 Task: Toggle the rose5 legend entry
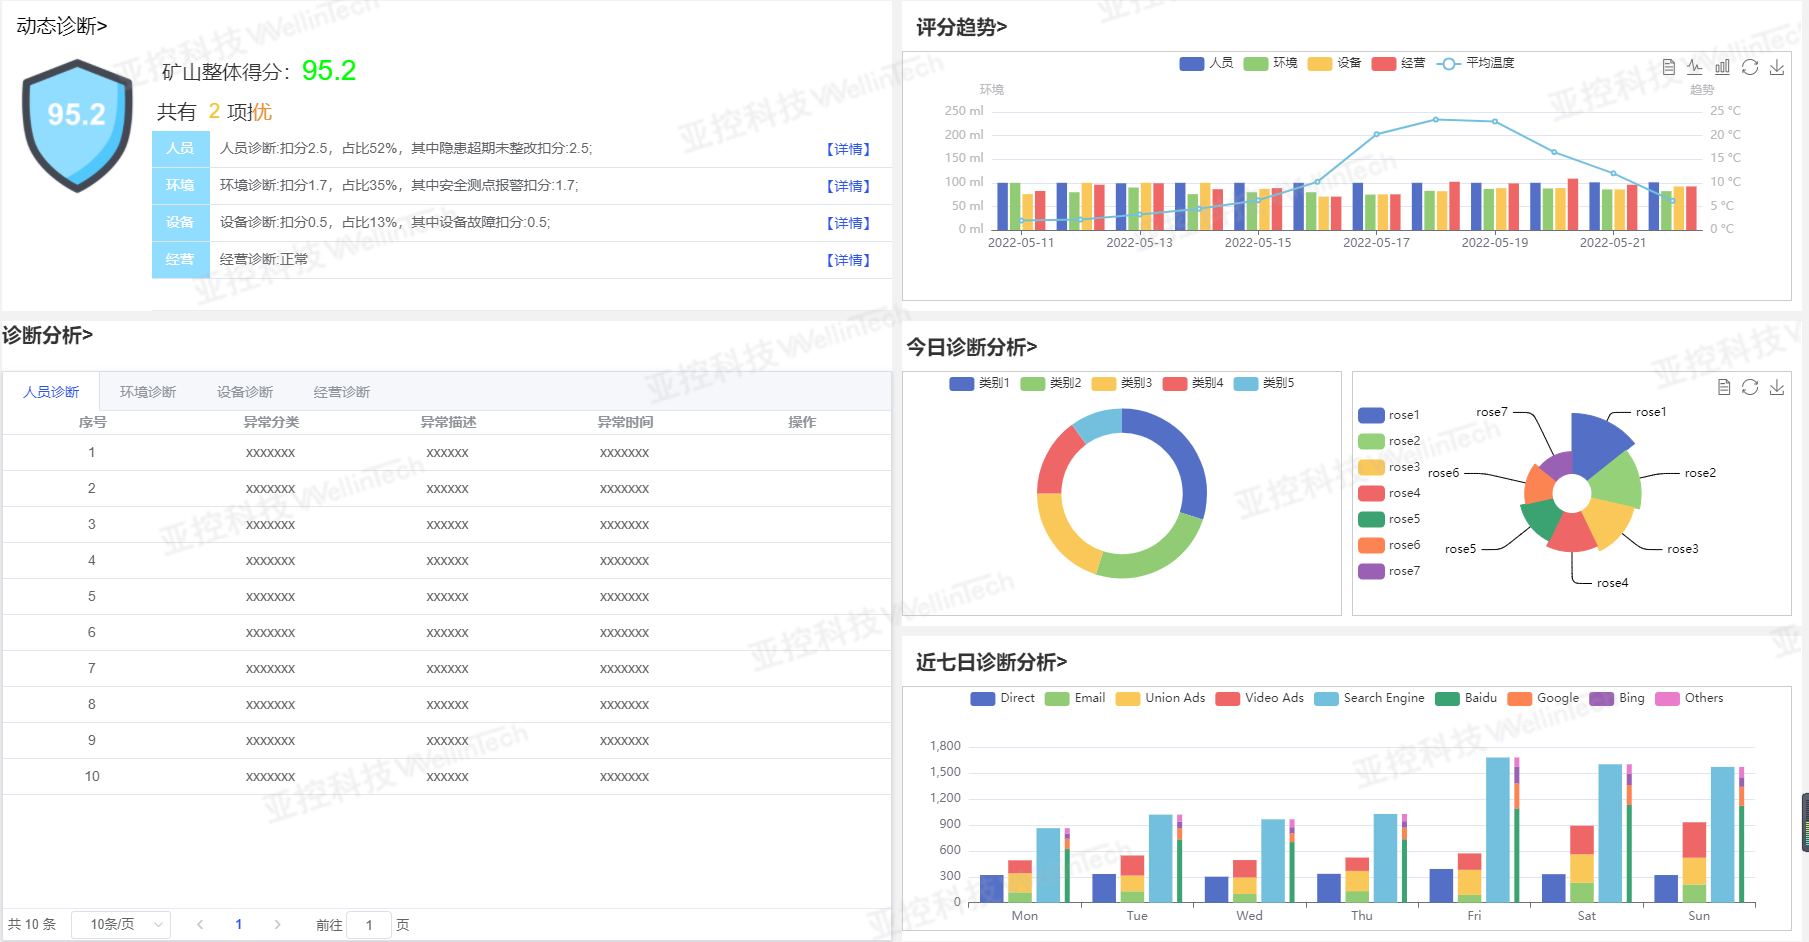pos(1389,519)
